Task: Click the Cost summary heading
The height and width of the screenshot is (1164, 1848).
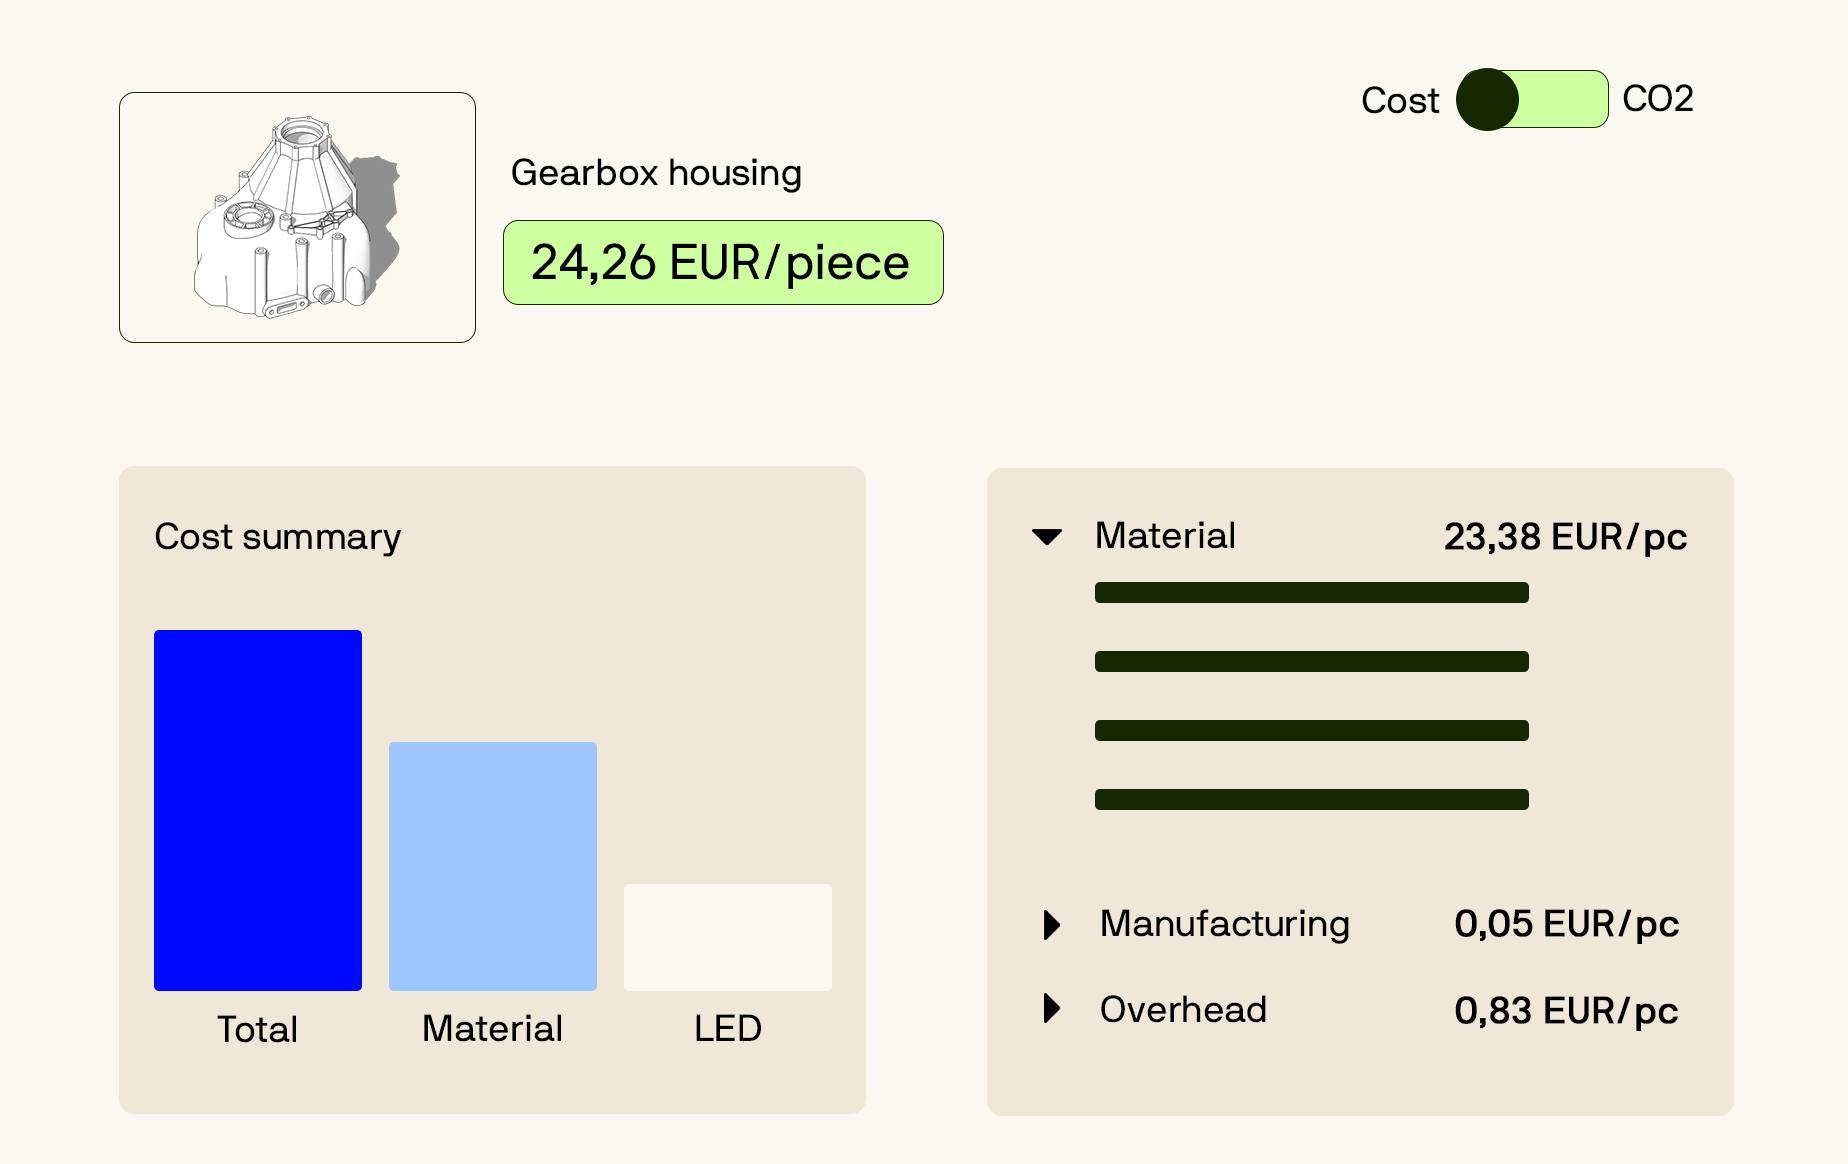Action: (278, 537)
